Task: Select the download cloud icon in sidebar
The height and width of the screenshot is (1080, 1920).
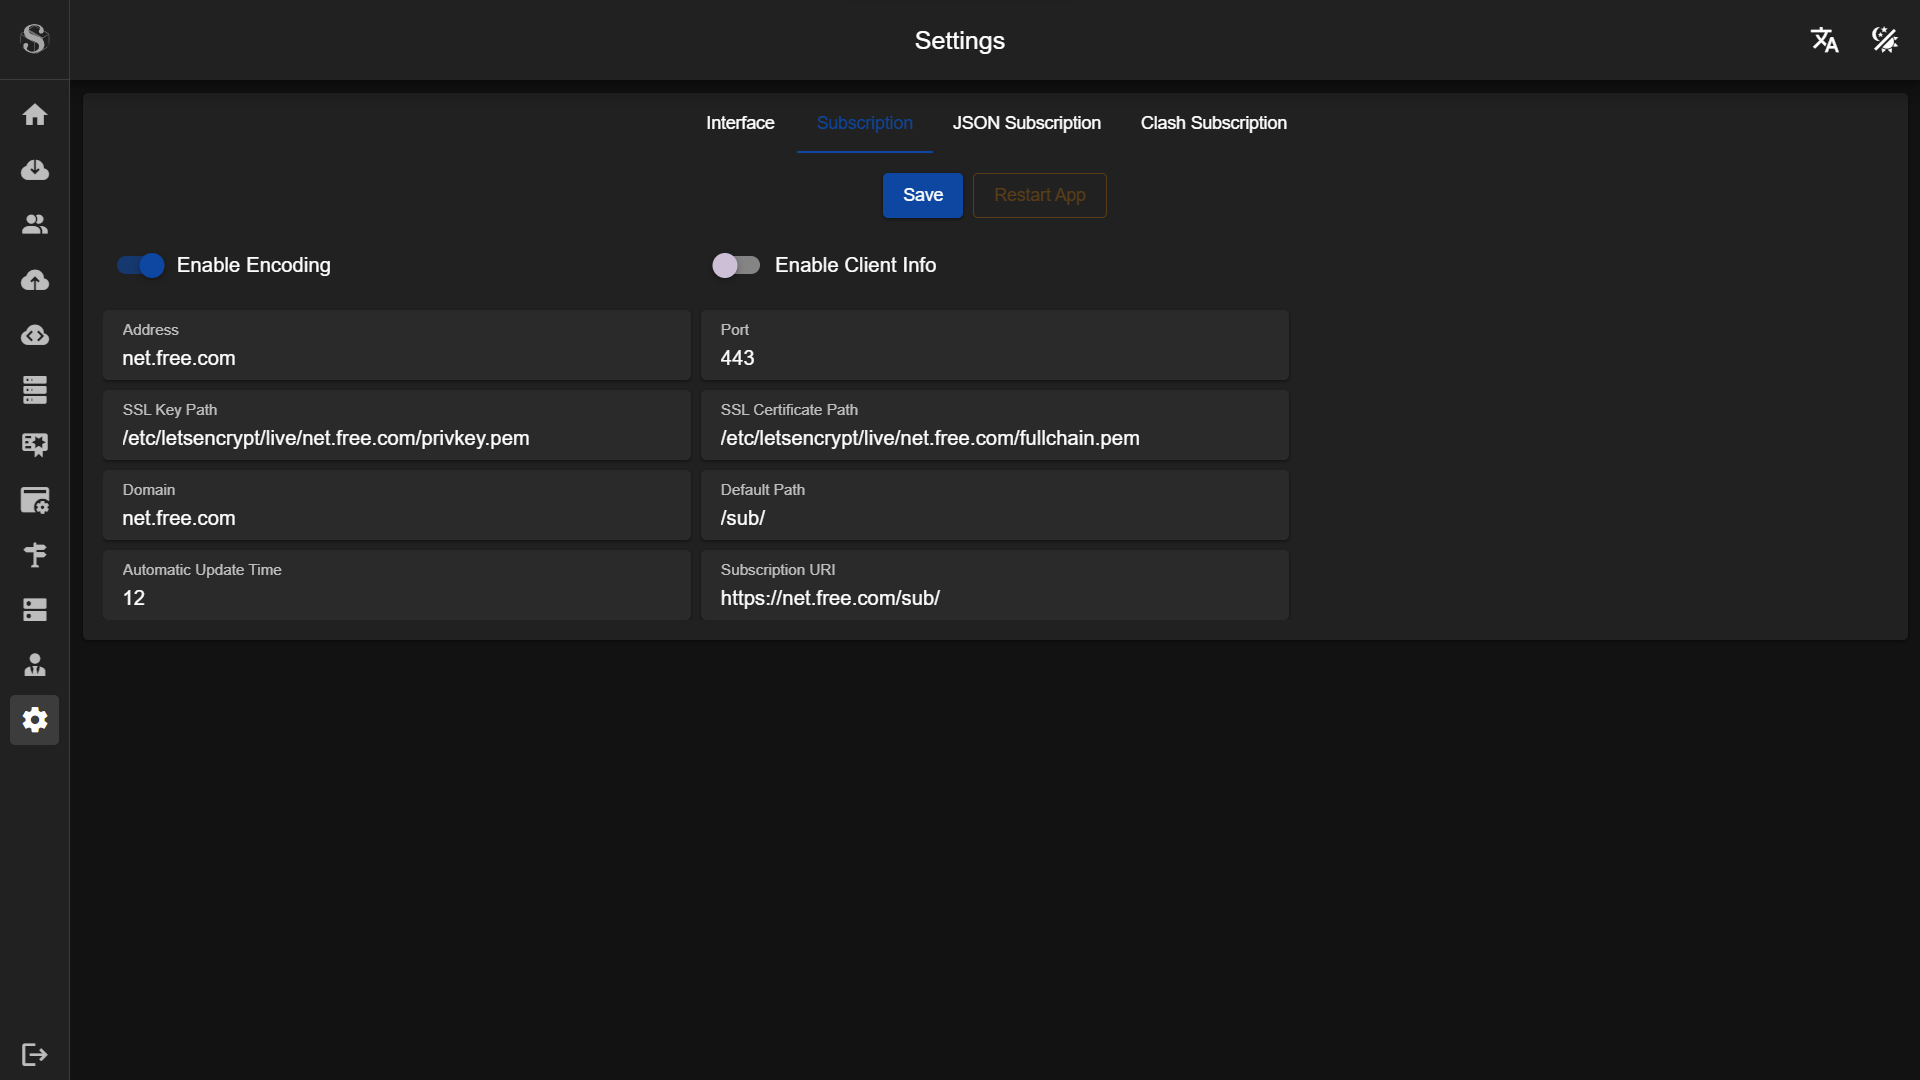Action: (x=35, y=170)
